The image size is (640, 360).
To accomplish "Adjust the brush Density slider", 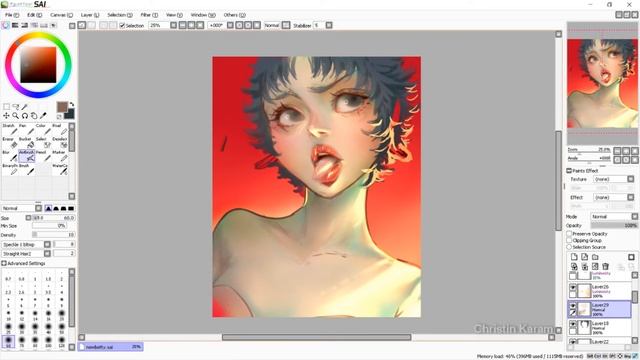I will (53, 235).
